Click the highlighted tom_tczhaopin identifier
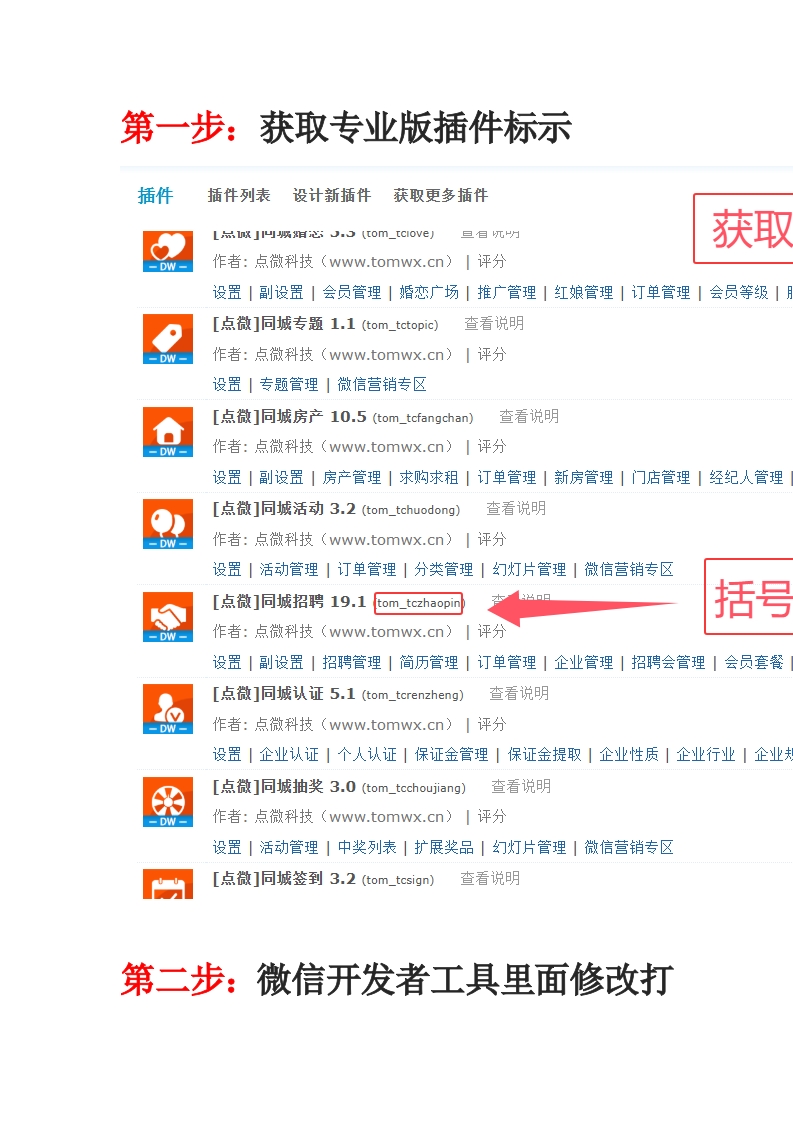The height and width of the screenshot is (1122, 793). click(419, 603)
